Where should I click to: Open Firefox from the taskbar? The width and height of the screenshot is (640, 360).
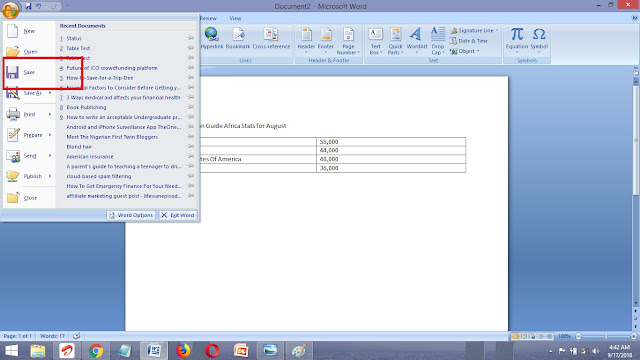coord(183,351)
